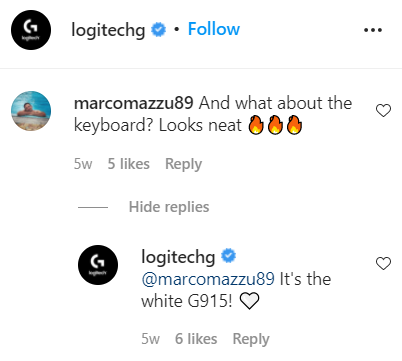View the 5 likes on the comment
402x361 pixels.
pos(129,164)
